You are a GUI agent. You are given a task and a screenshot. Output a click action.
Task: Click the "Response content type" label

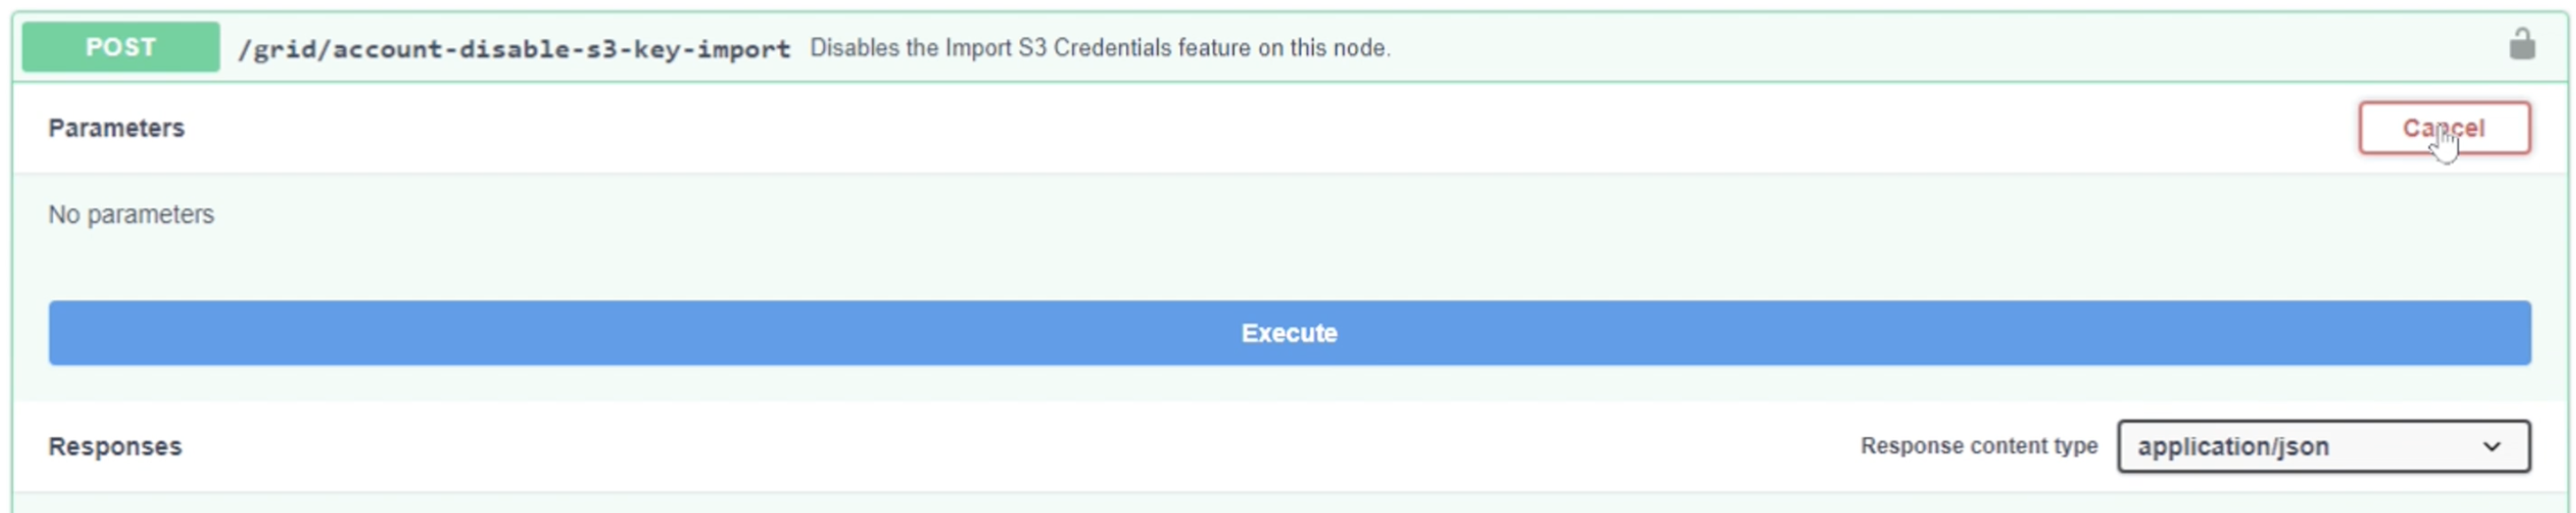[x=1977, y=446]
